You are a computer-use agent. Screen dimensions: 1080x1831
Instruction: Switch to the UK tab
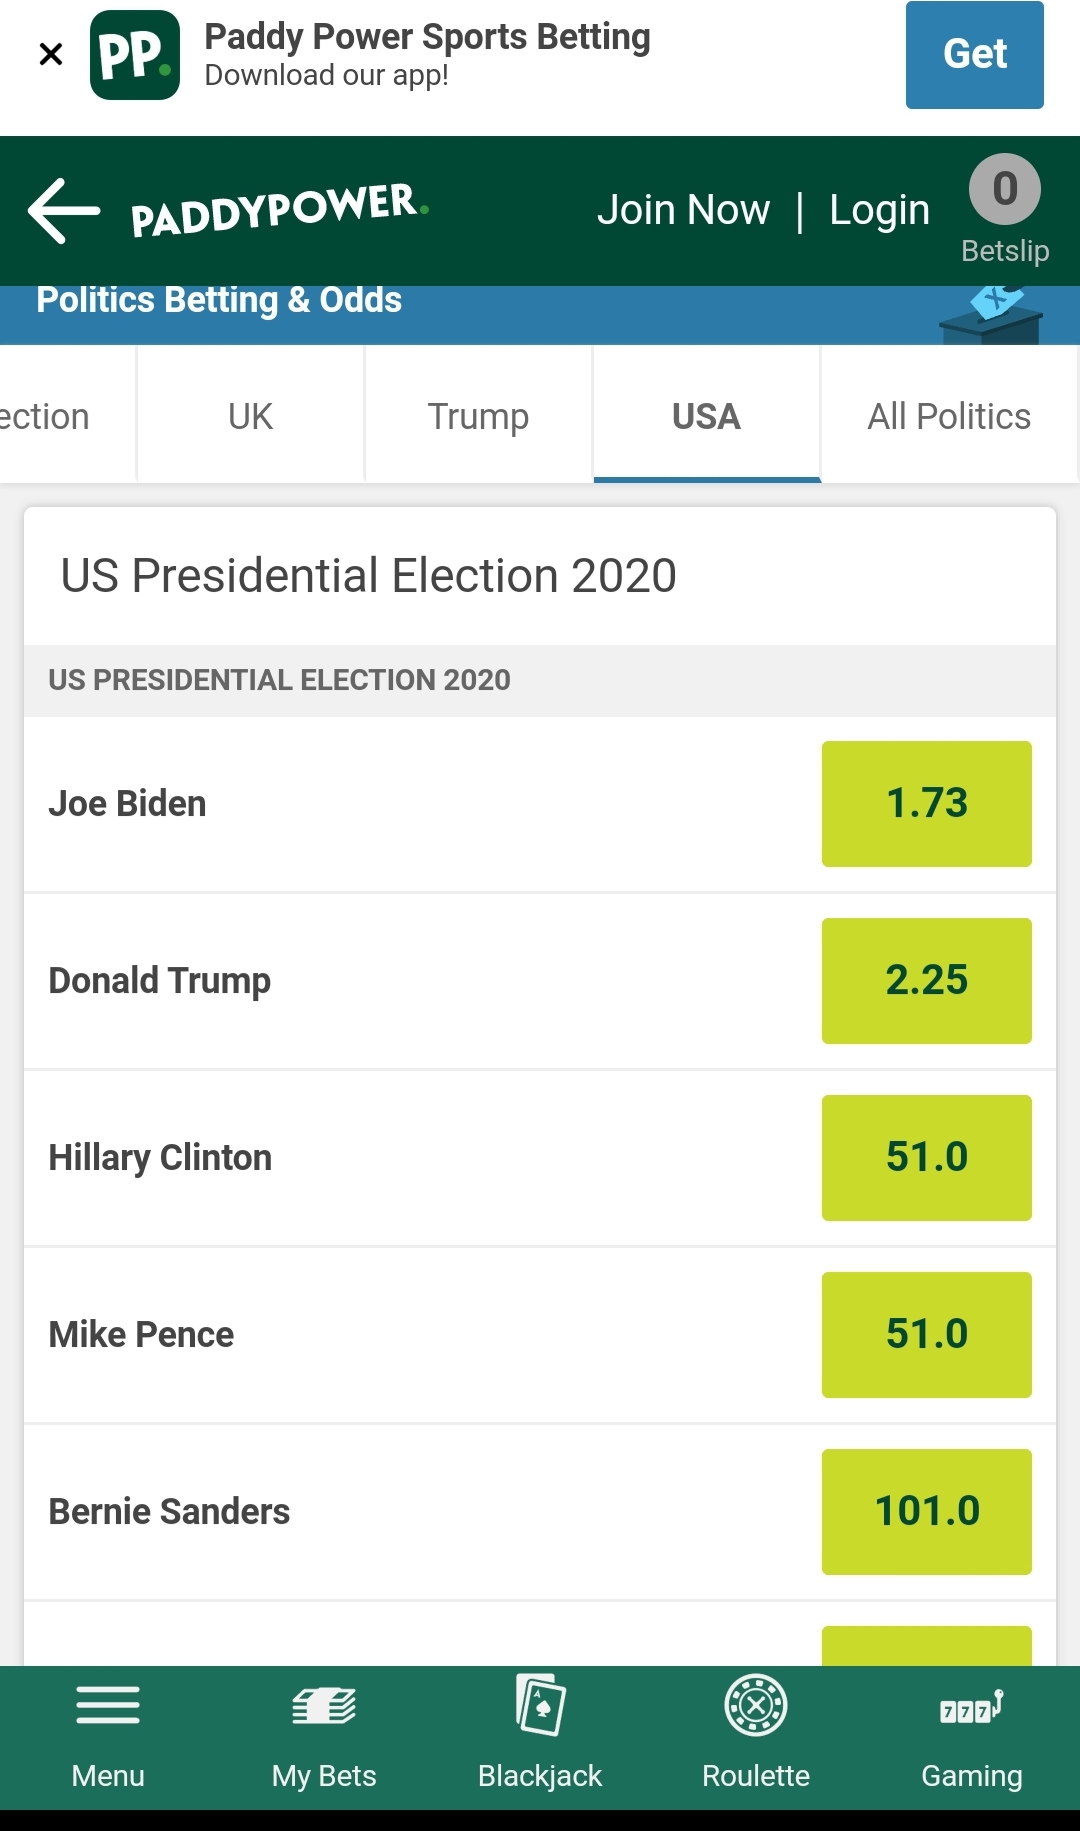pos(250,416)
